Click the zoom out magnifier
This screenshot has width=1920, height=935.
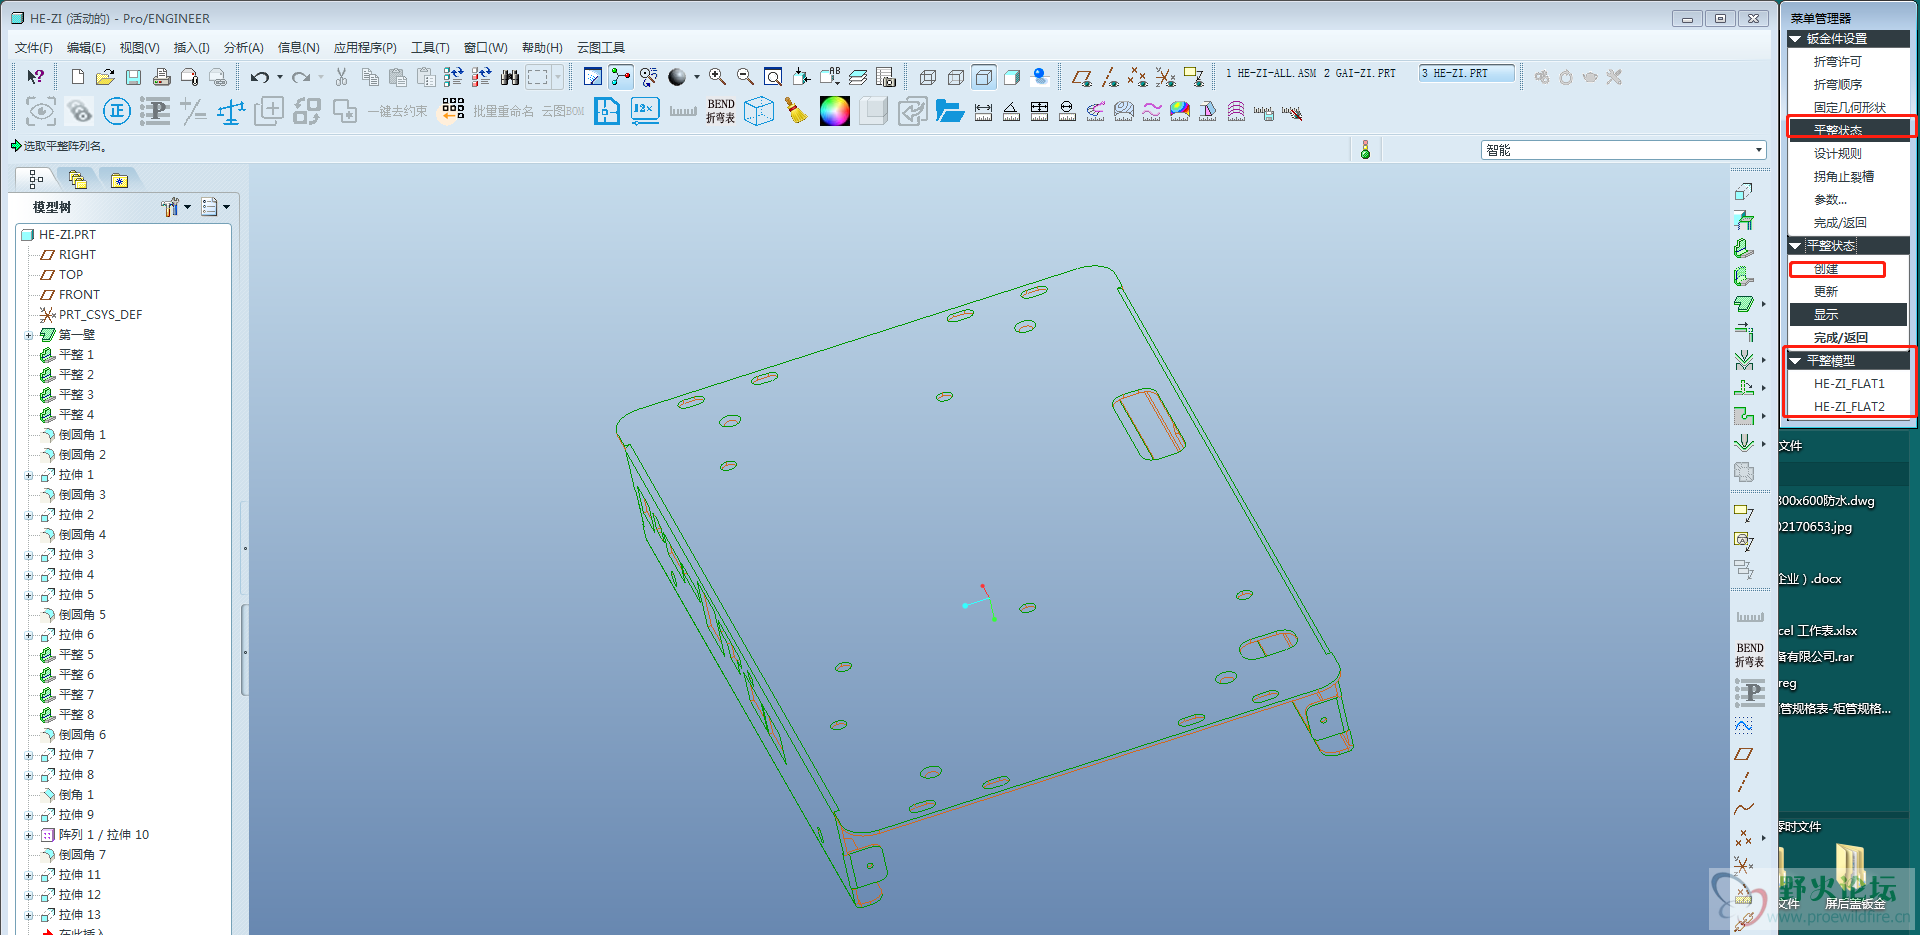tap(745, 77)
